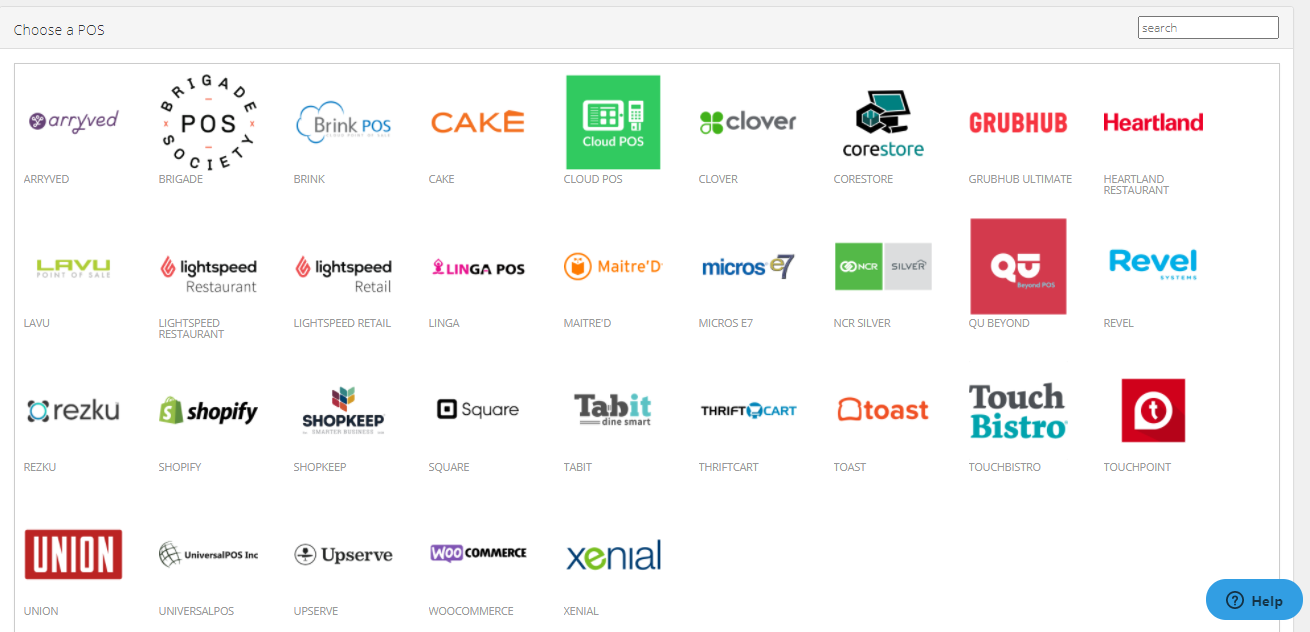Open the Help widget
Viewport: 1310px width, 632px height.
tap(1254, 600)
